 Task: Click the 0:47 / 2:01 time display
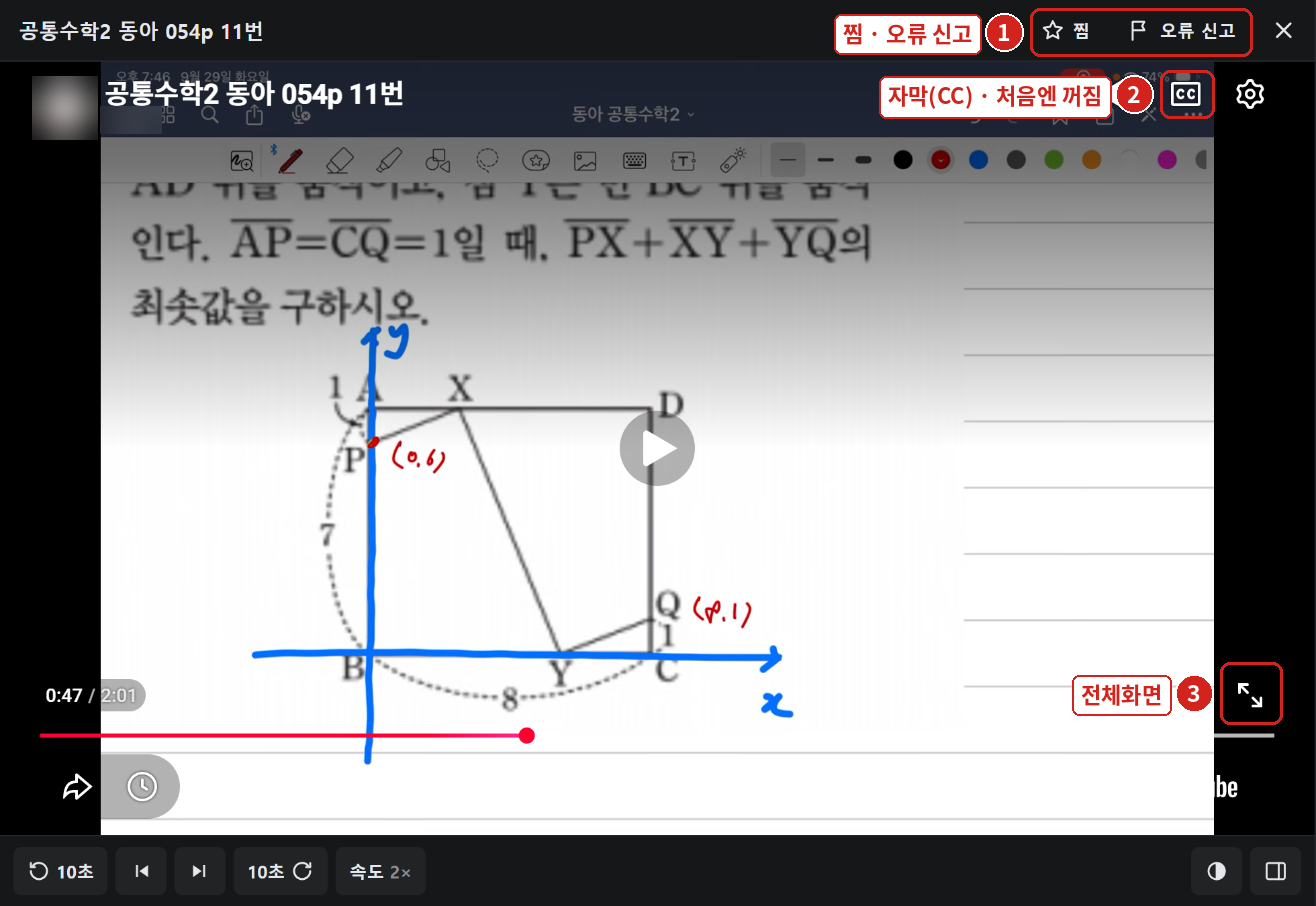(x=91, y=695)
